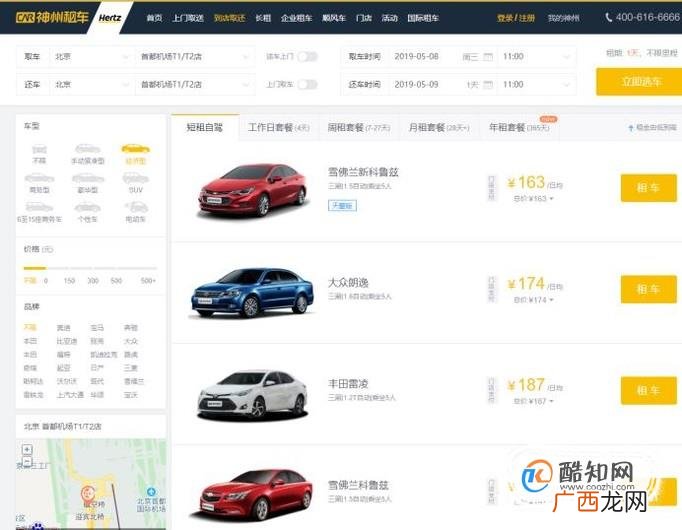Select the 个性车 vehicle type icon
The height and width of the screenshot is (530, 682).
pos(87,207)
